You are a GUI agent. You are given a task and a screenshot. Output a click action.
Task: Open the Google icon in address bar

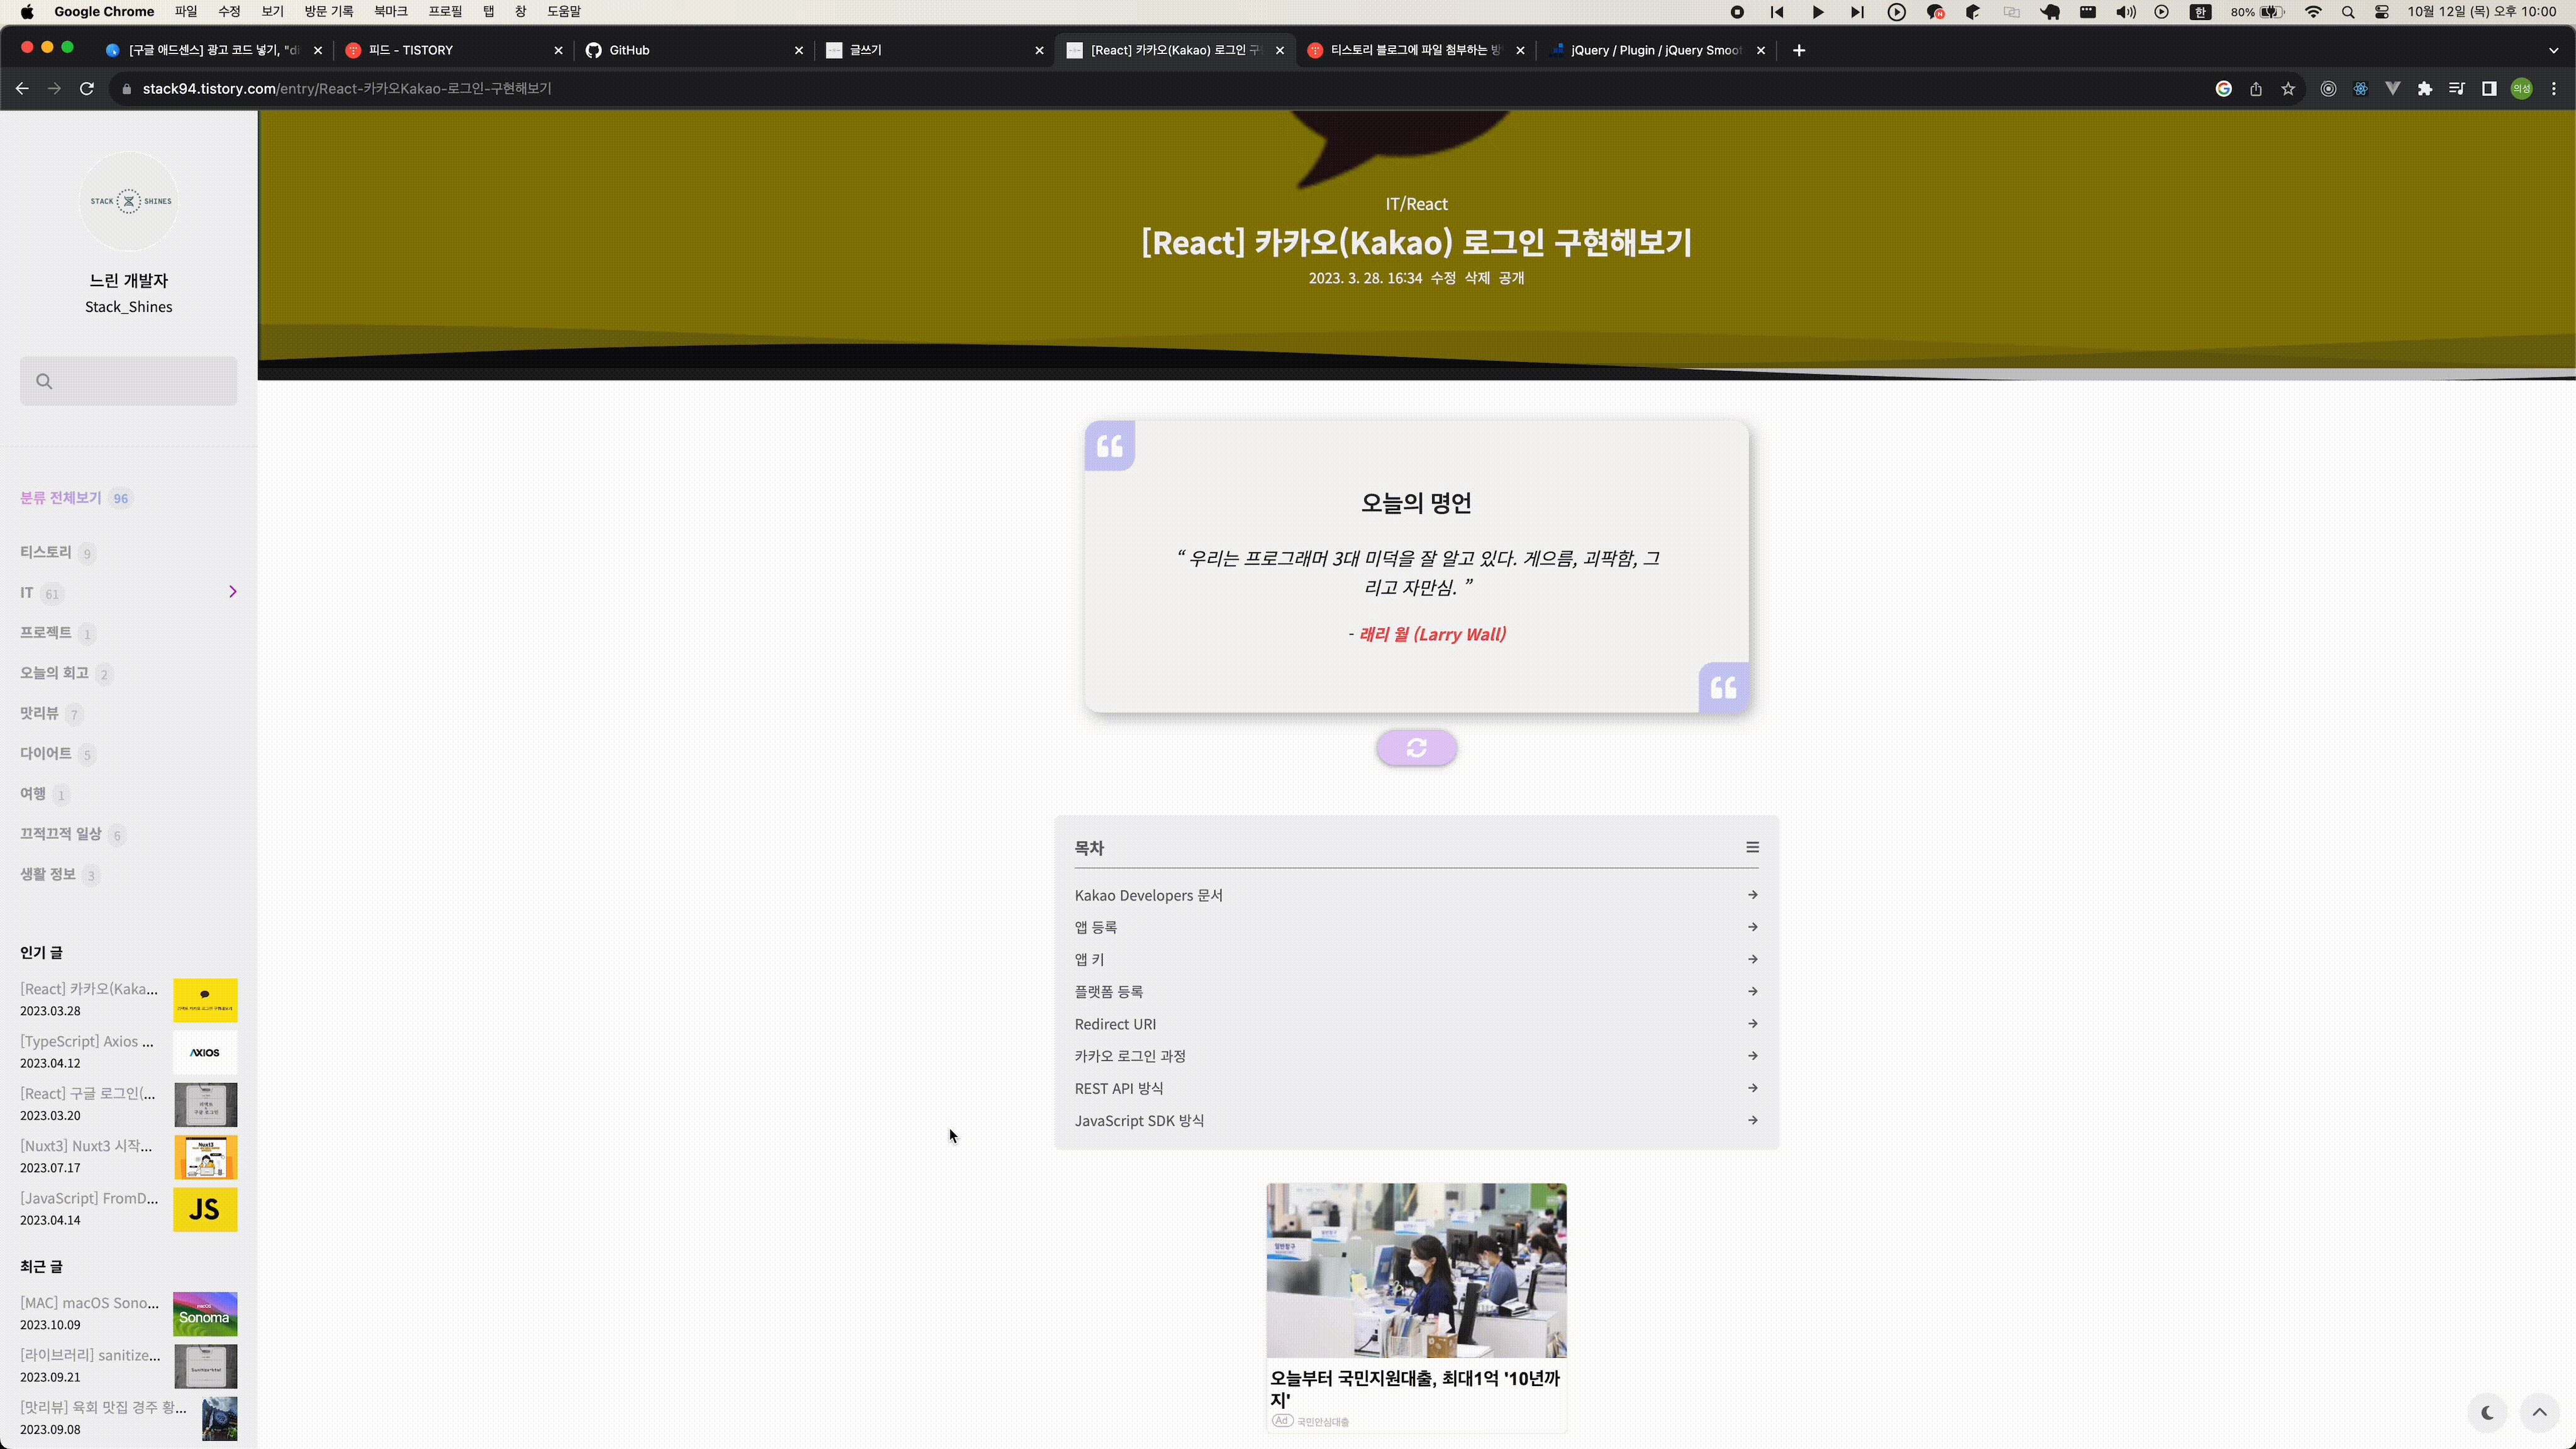point(2223,89)
